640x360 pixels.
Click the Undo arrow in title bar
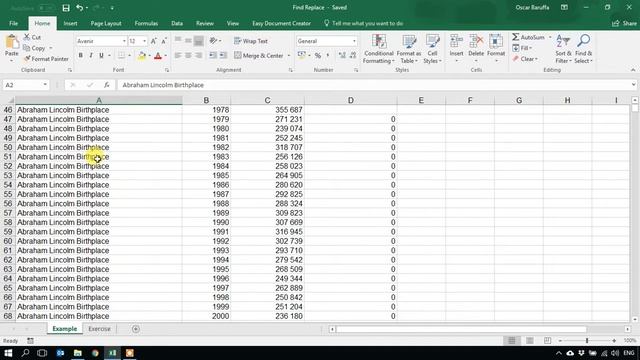click(79, 8)
